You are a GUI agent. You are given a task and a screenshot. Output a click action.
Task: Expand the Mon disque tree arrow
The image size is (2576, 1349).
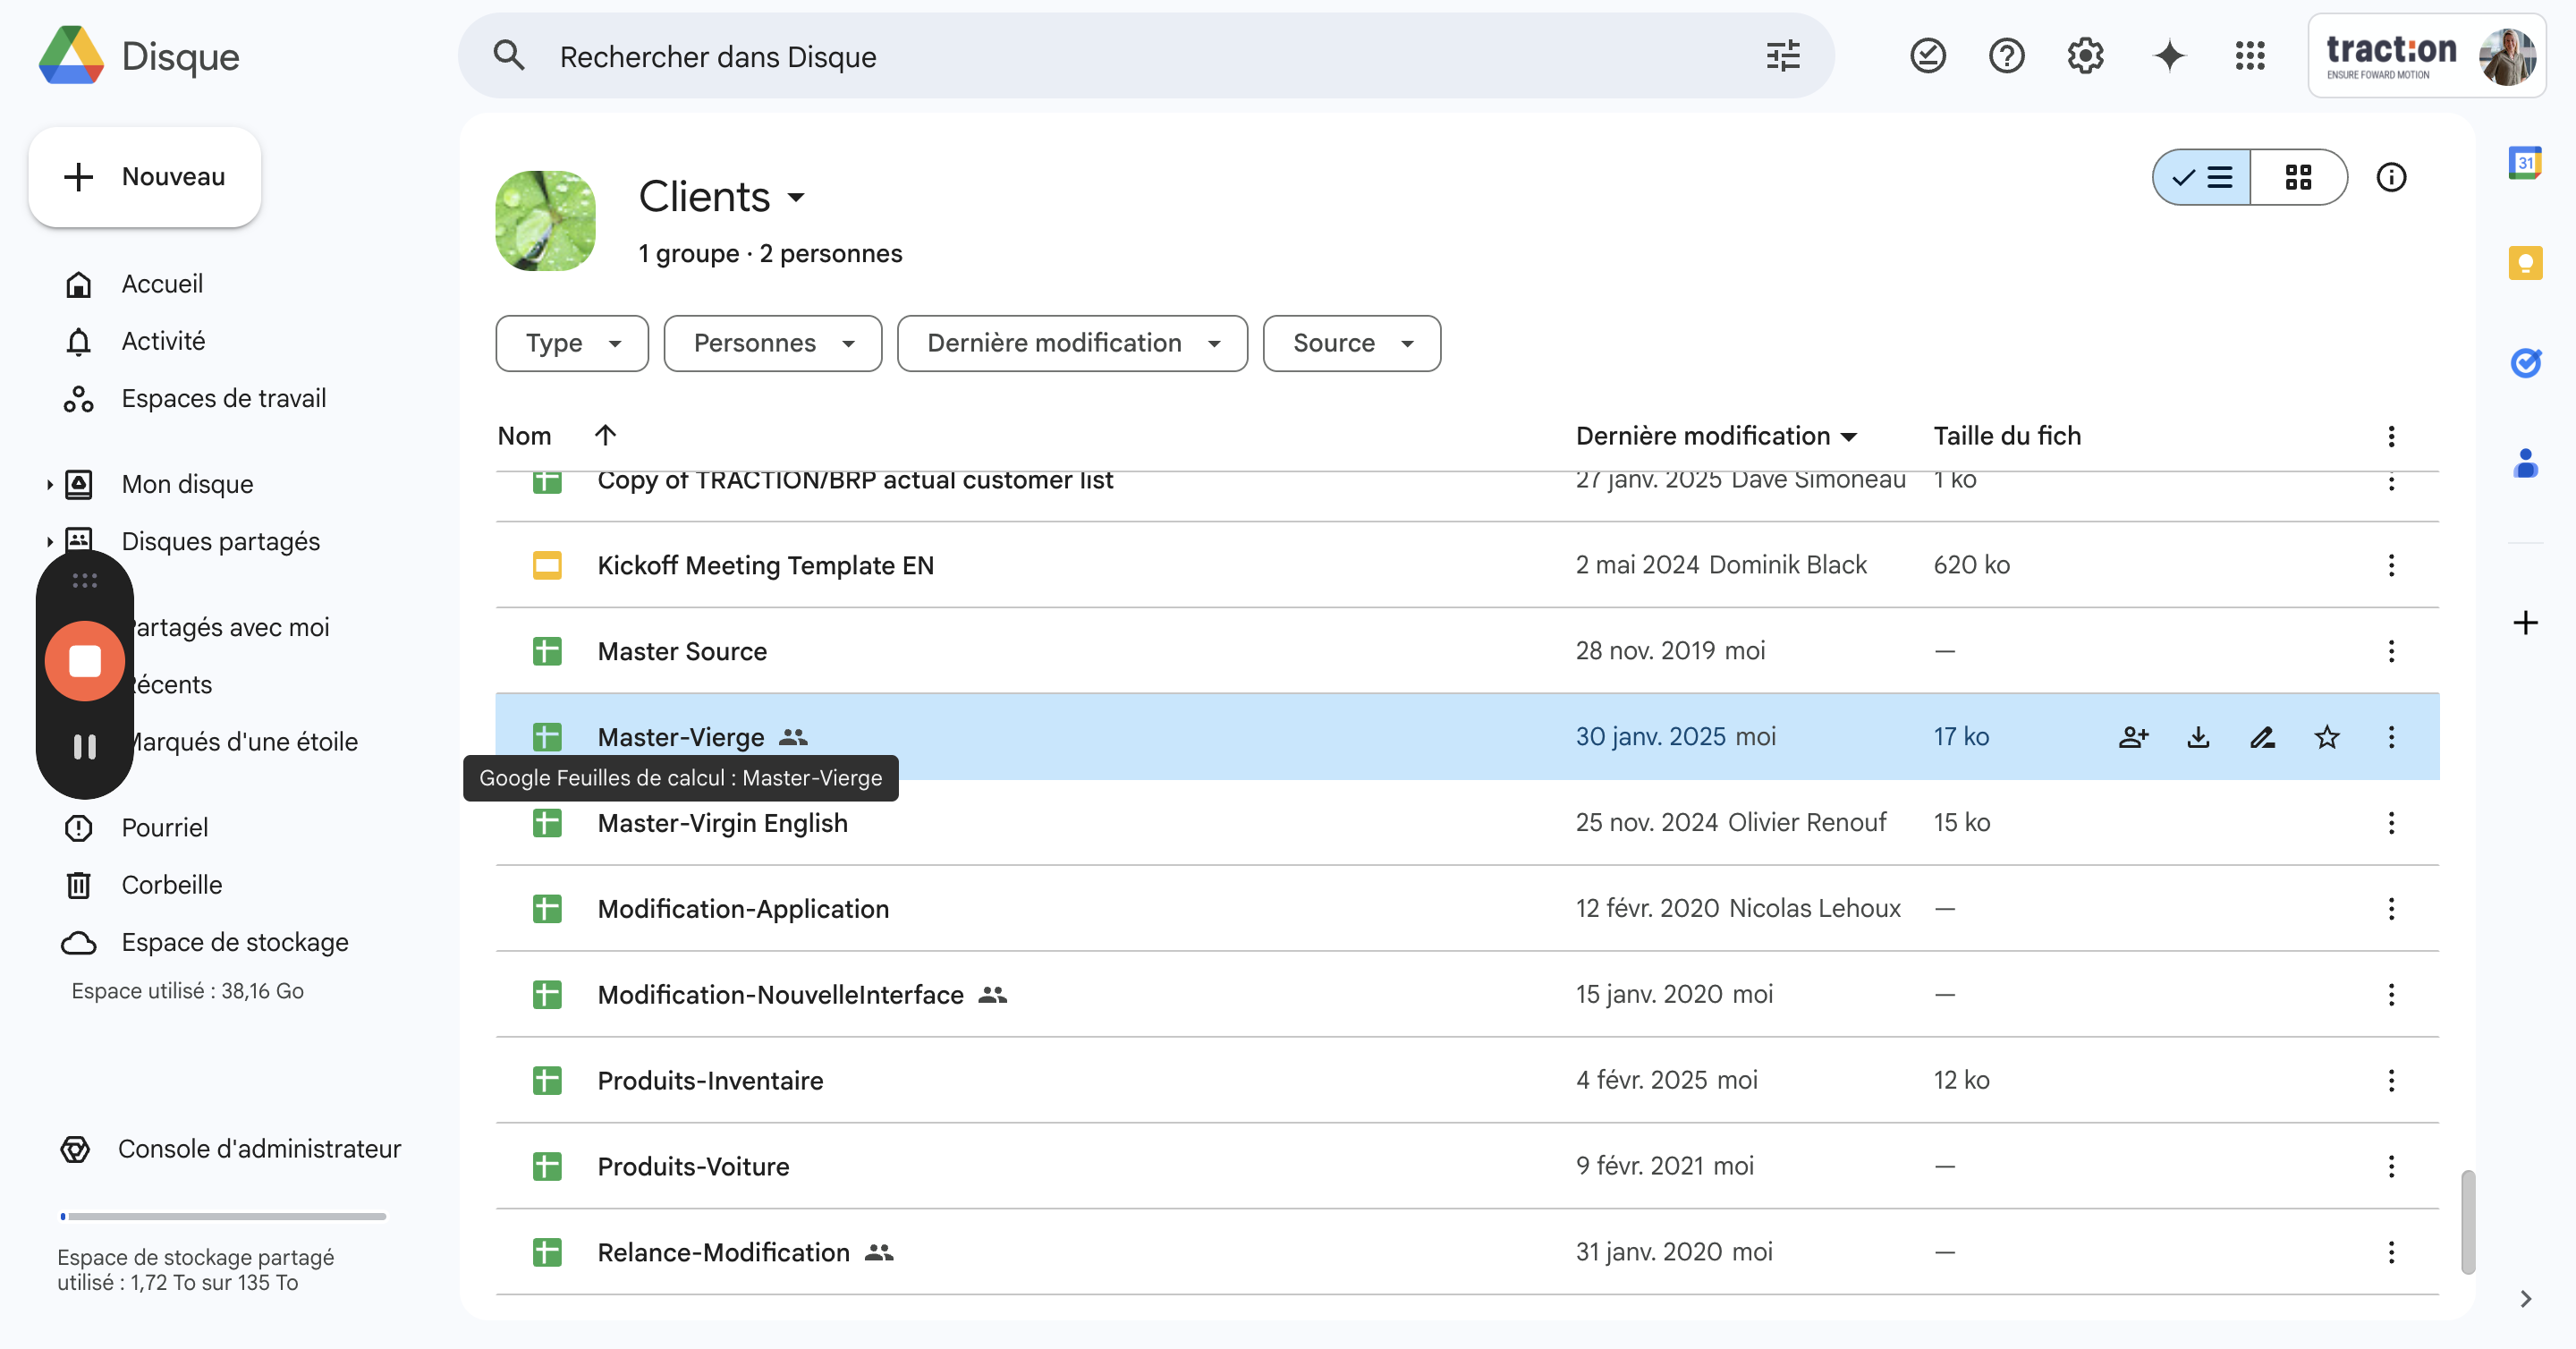(49, 484)
